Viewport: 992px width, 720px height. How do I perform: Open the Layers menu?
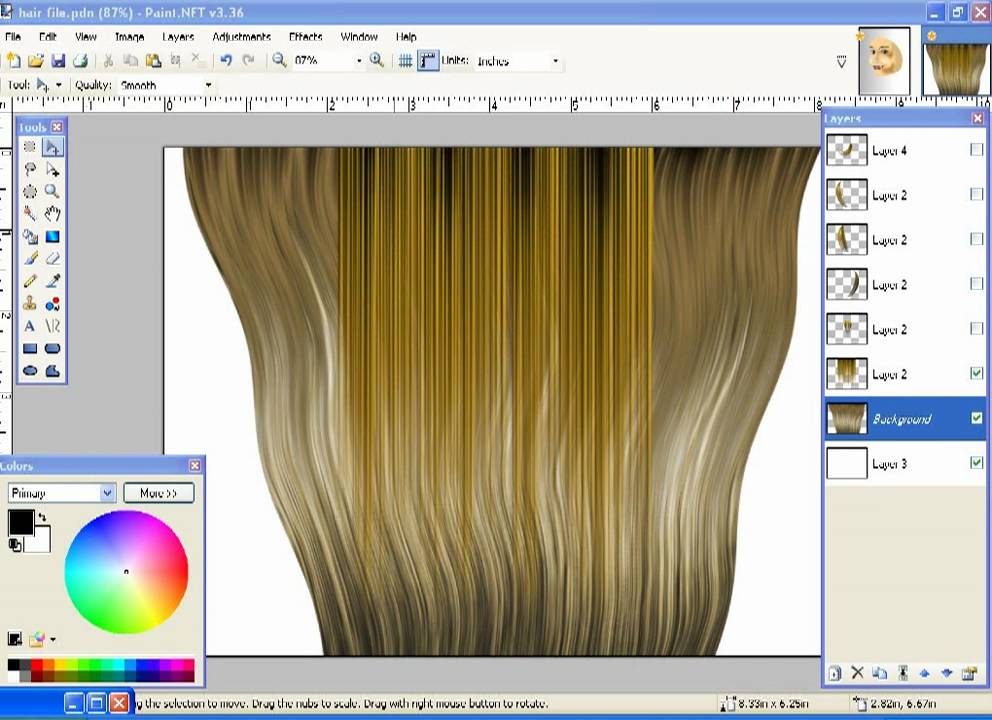[x=178, y=37]
